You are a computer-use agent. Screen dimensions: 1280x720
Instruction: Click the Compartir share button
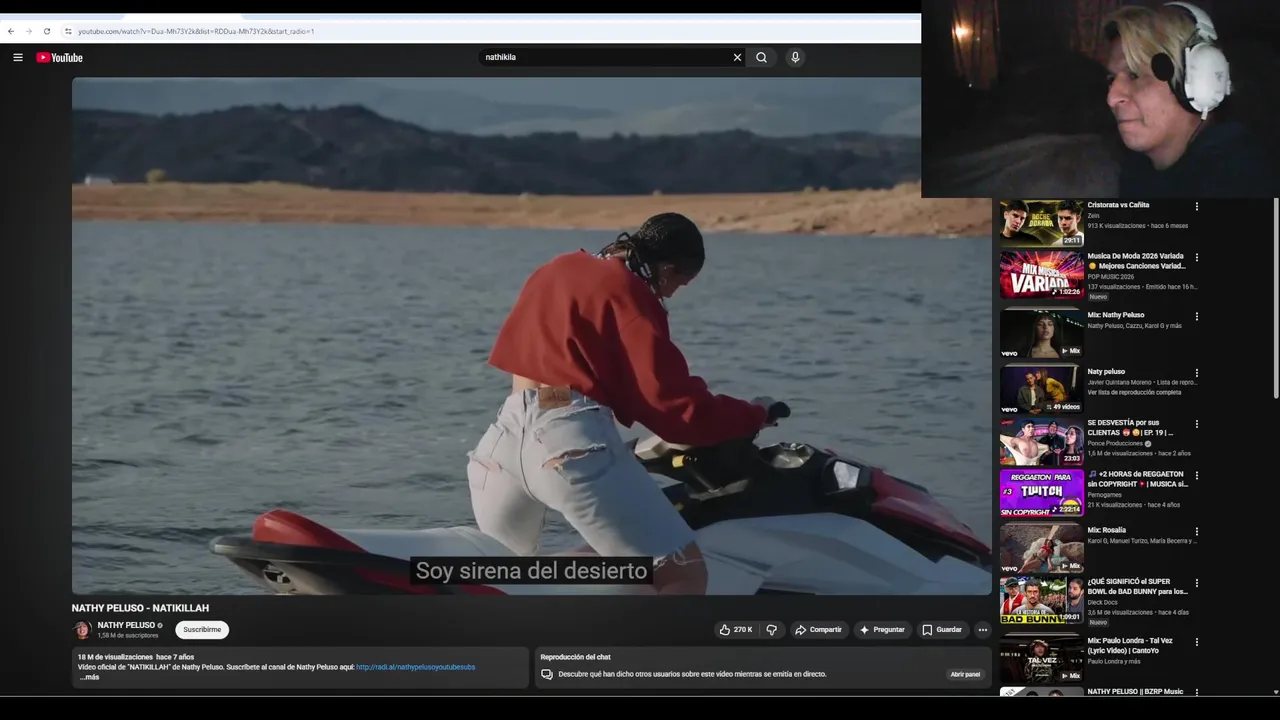pyautogui.click(x=818, y=630)
